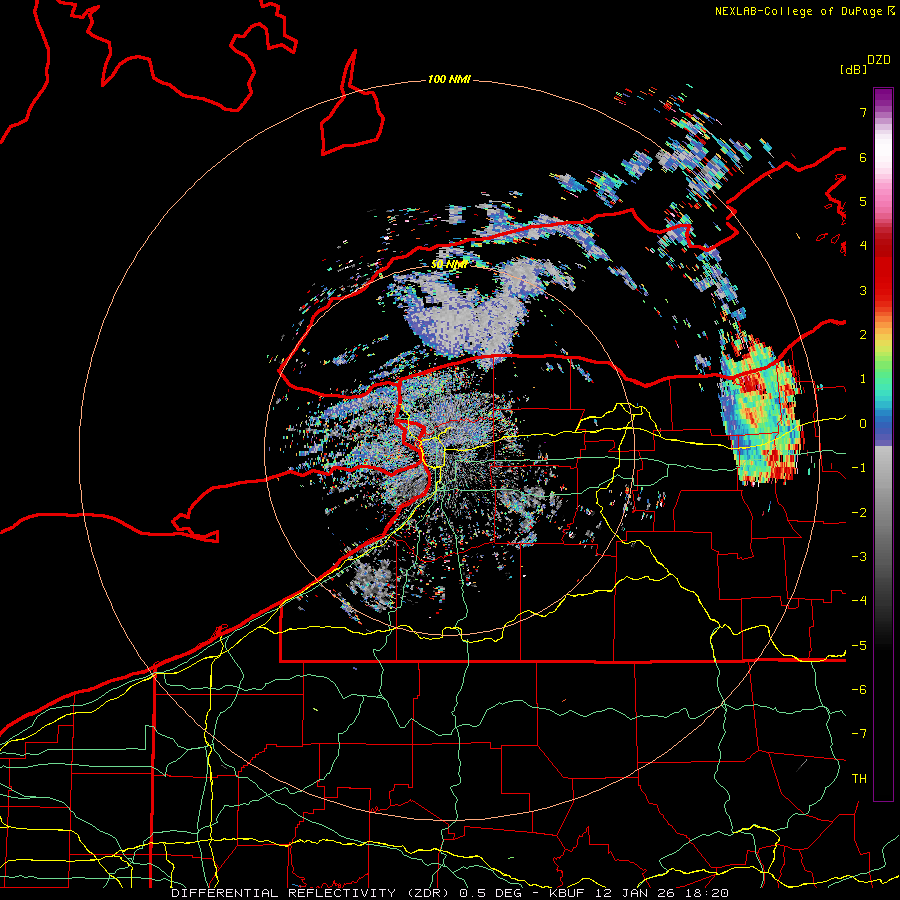Screen dimensions: 900x900
Task: Click the '50 NMI' range ring label
Action: tap(448, 265)
